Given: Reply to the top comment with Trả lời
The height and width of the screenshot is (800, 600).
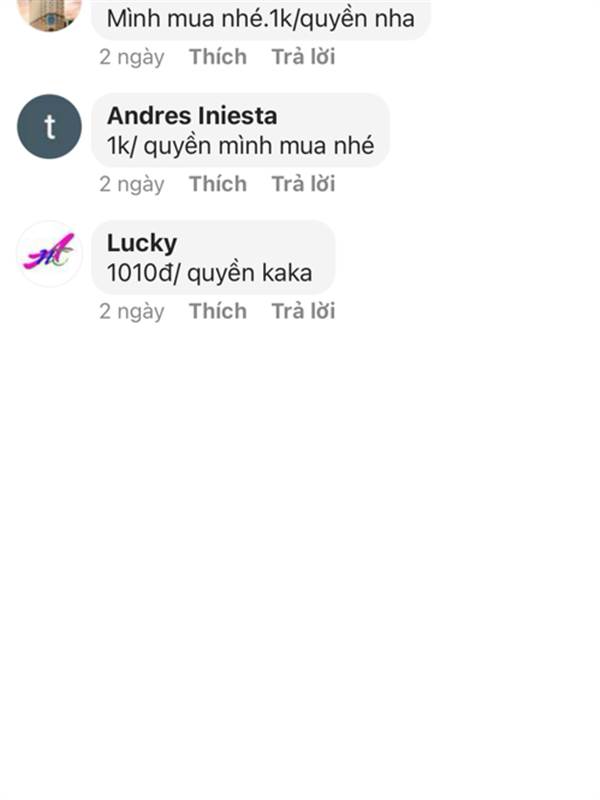Looking at the screenshot, I should 303,57.
